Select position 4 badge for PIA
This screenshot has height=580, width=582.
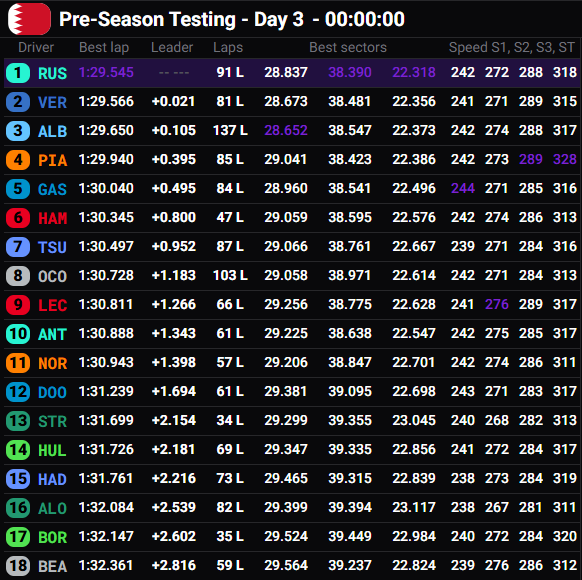tap(18, 160)
